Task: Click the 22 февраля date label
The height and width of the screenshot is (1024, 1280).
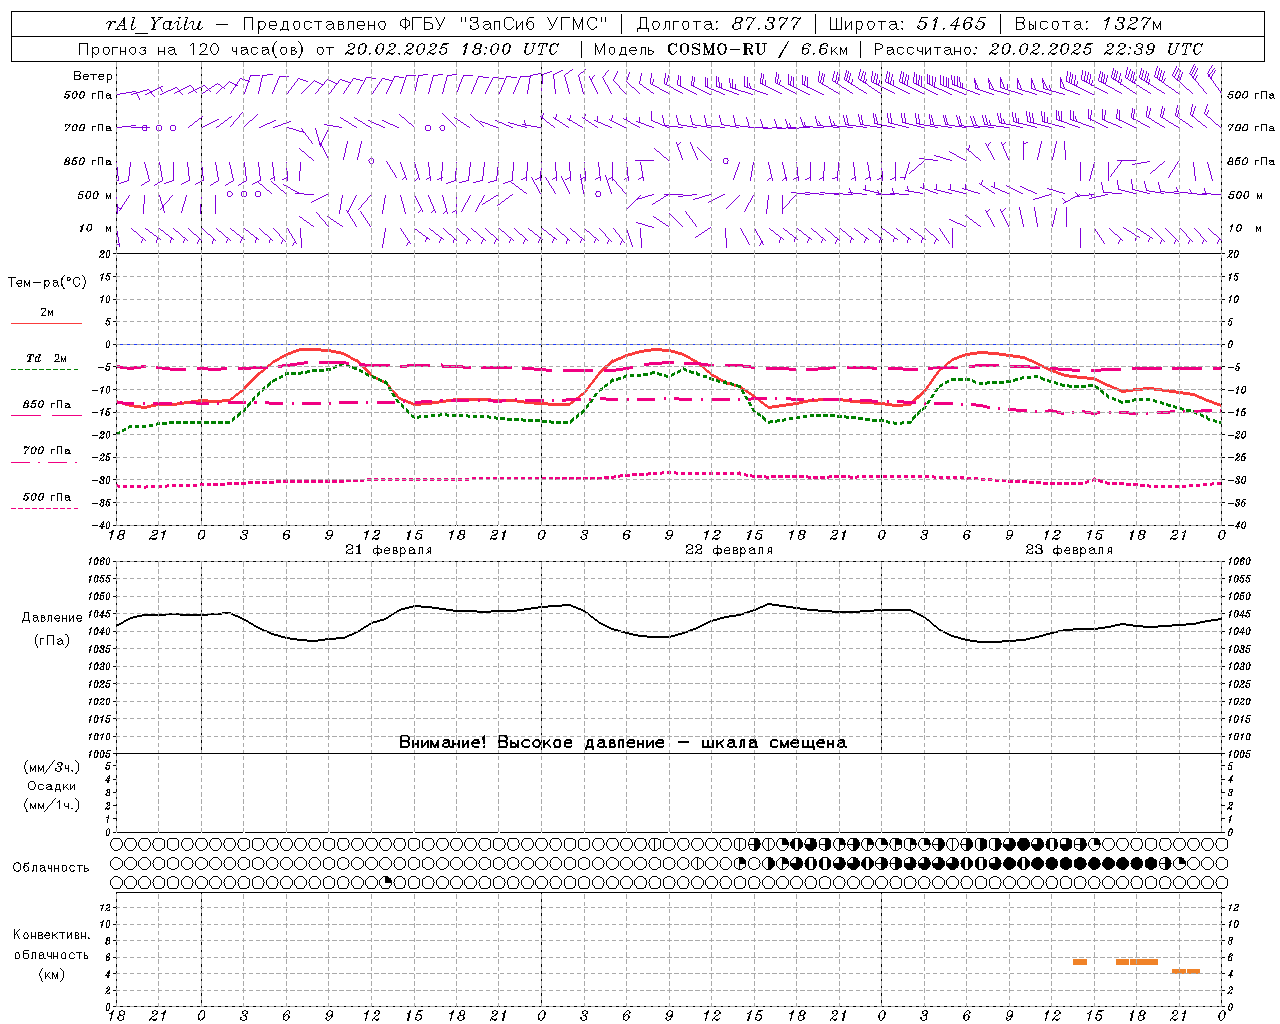Action: point(729,550)
